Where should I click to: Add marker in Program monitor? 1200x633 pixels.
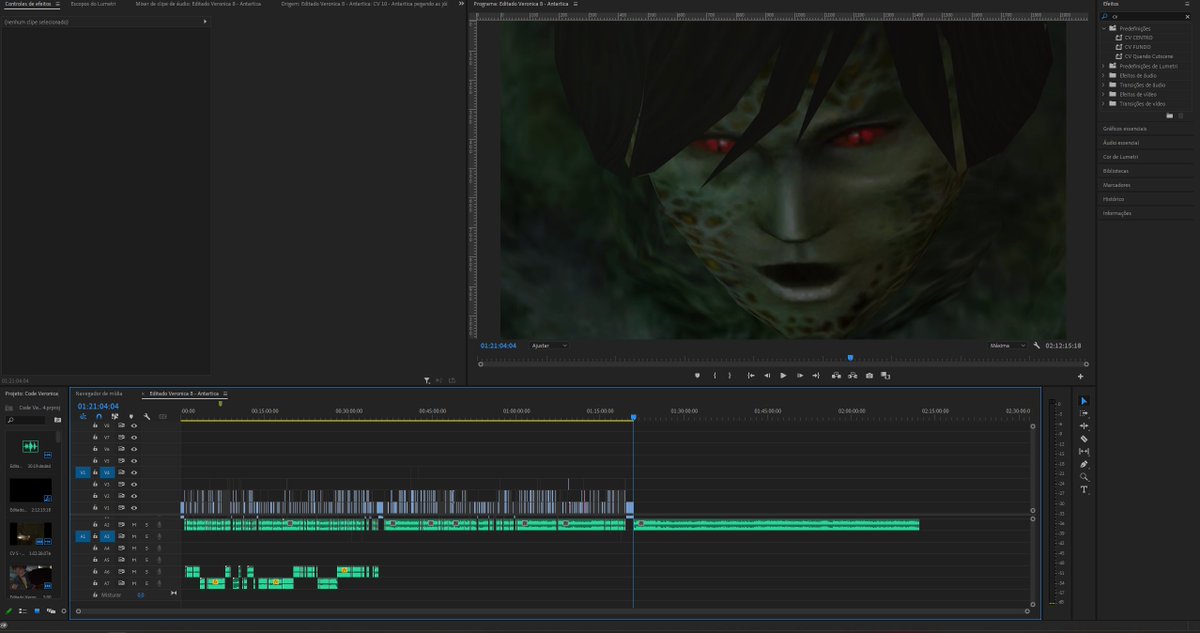[x=697, y=376]
